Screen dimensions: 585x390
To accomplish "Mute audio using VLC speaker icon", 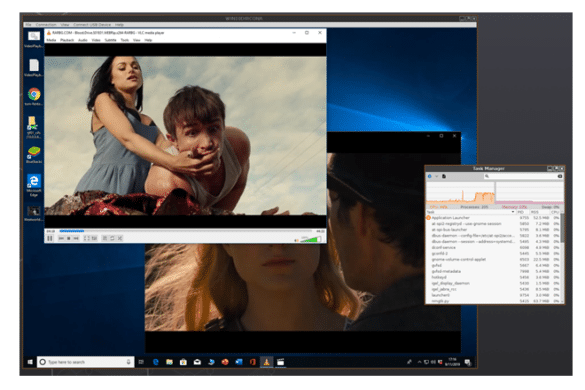I will pyautogui.click(x=297, y=240).
